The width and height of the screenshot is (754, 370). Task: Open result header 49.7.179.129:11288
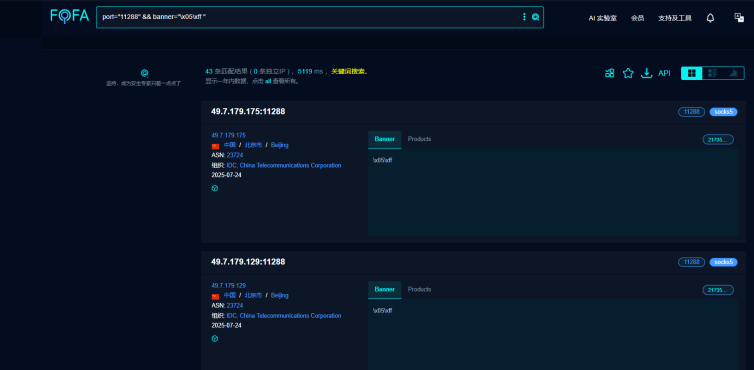(248, 262)
